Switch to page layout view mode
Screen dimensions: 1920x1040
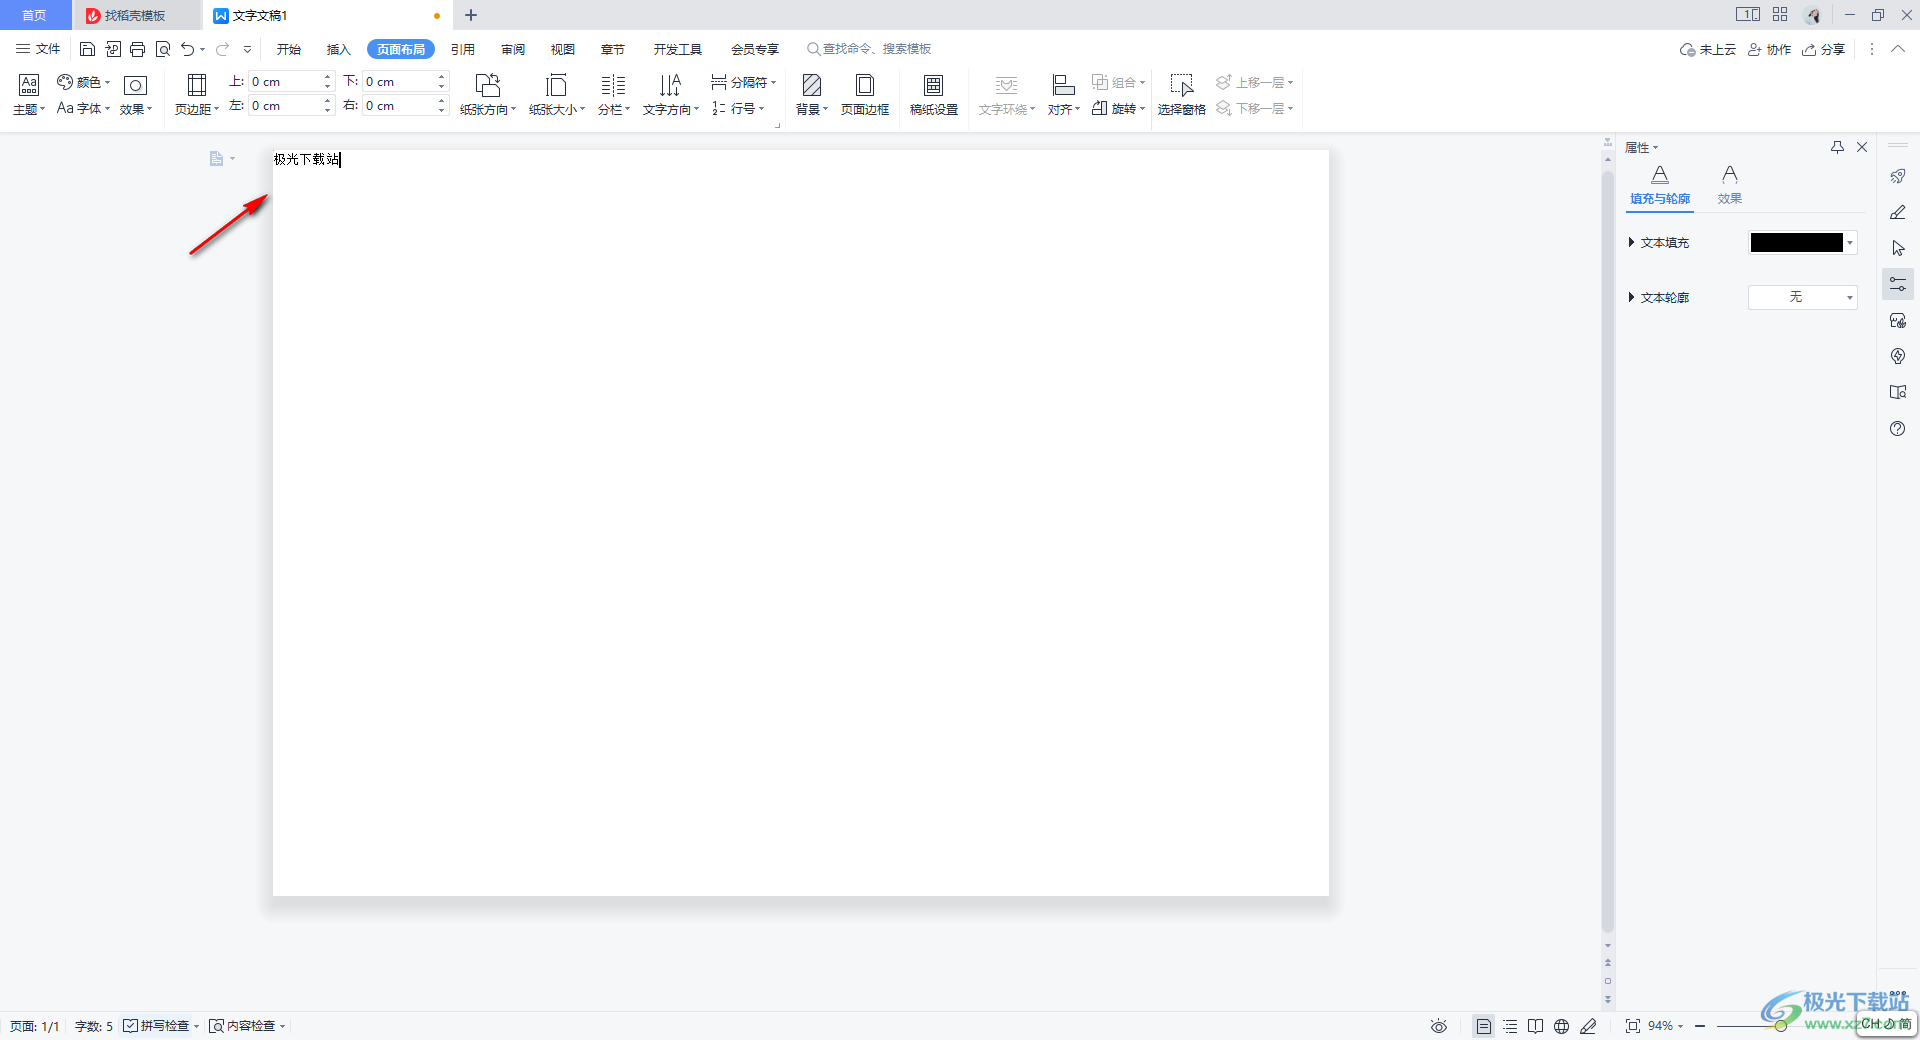1484,1026
